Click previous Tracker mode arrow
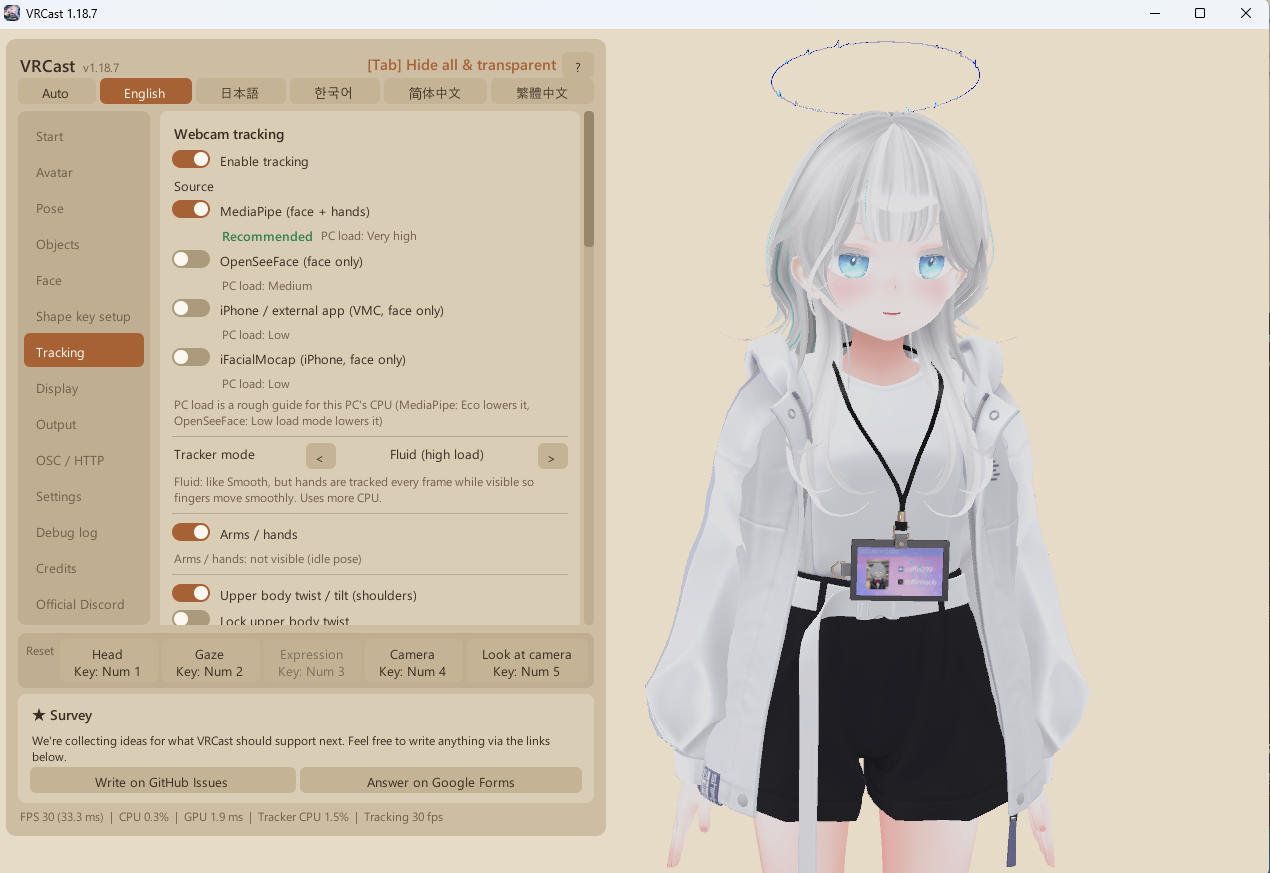The image size is (1270, 873). (320, 456)
